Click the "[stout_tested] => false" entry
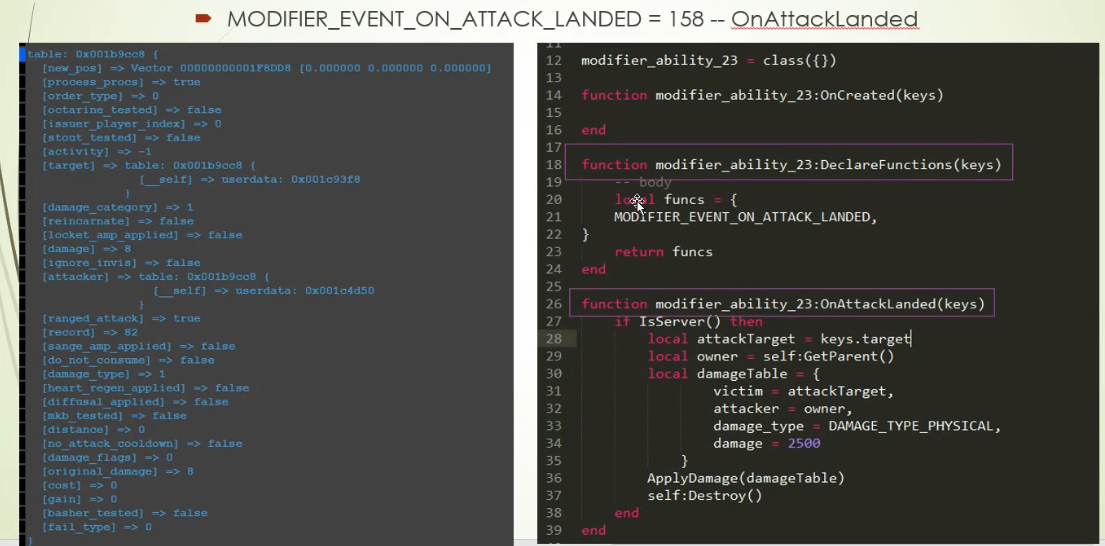The width and height of the screenshot is (1105, 546). tap(121, 137)
